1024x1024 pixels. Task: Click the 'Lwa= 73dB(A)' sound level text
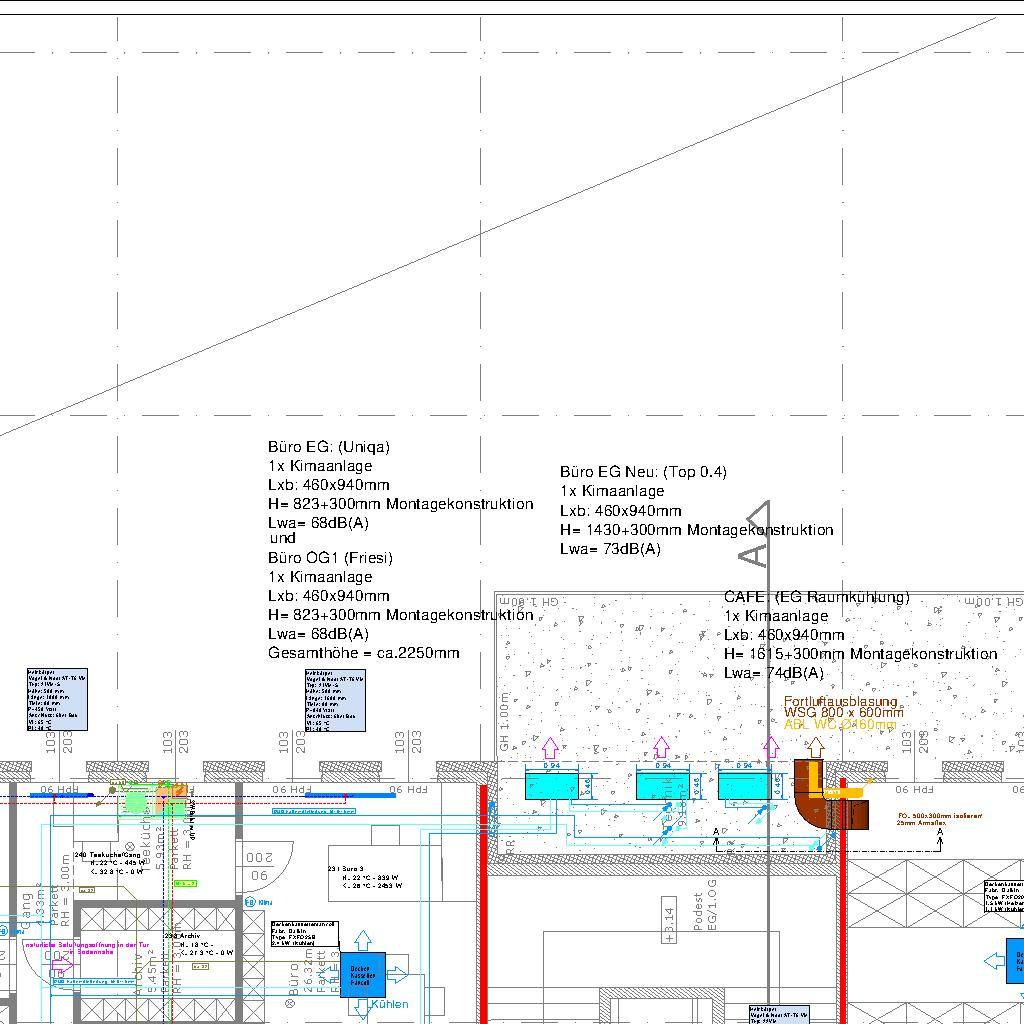610,549
